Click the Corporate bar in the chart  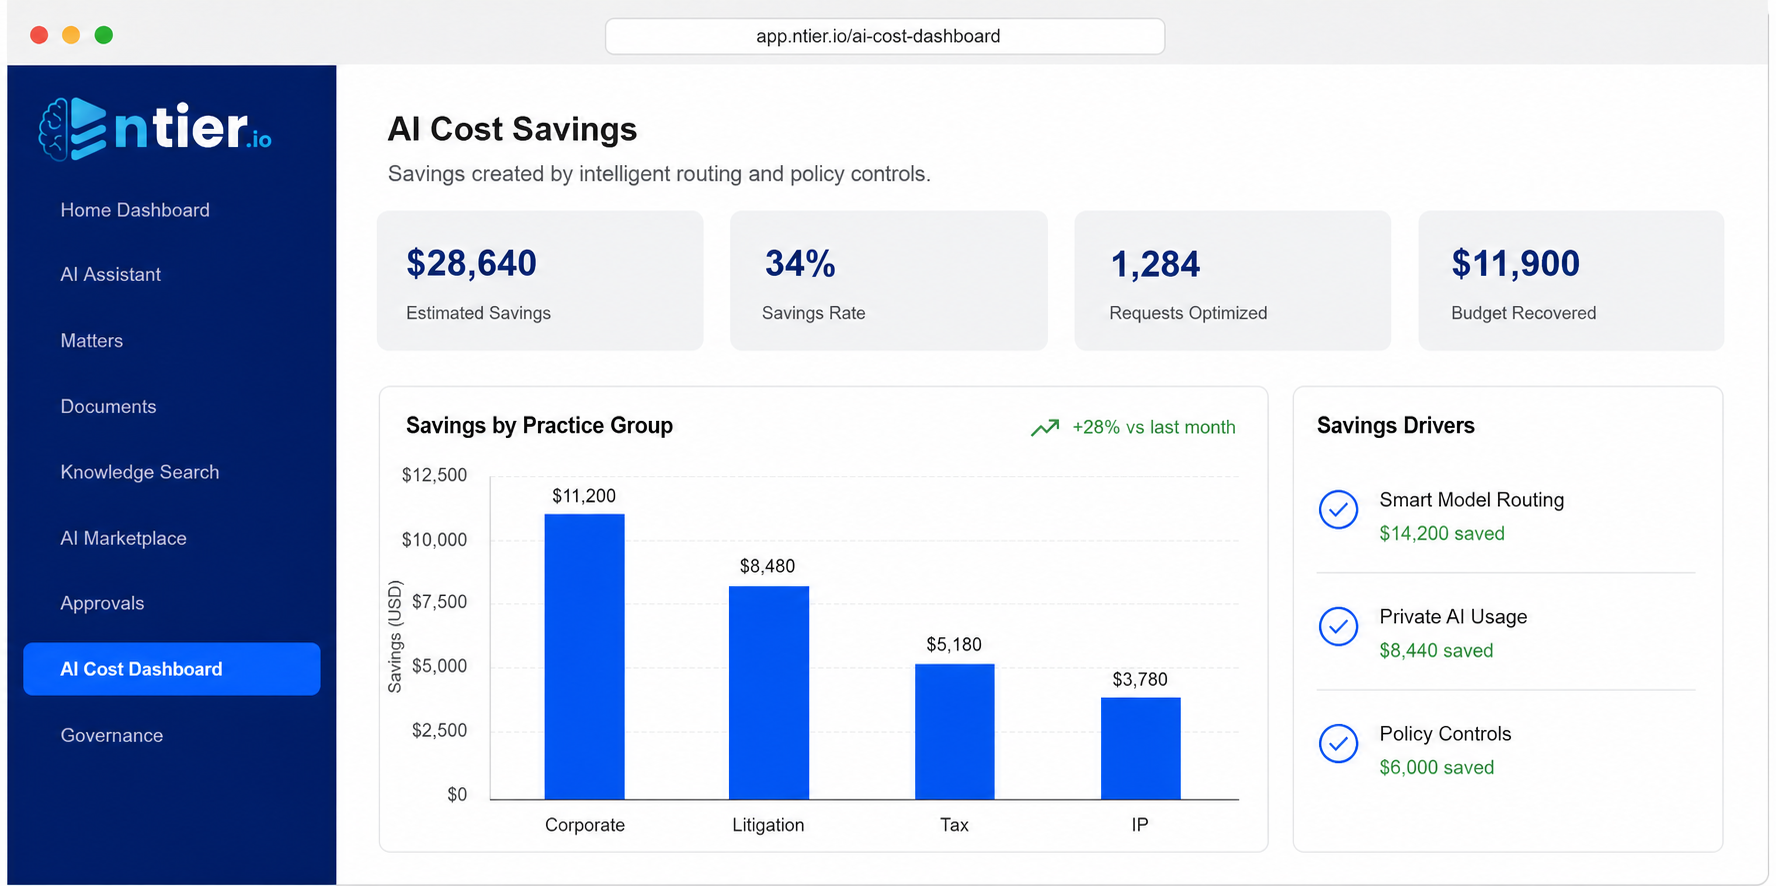point(584,657)
